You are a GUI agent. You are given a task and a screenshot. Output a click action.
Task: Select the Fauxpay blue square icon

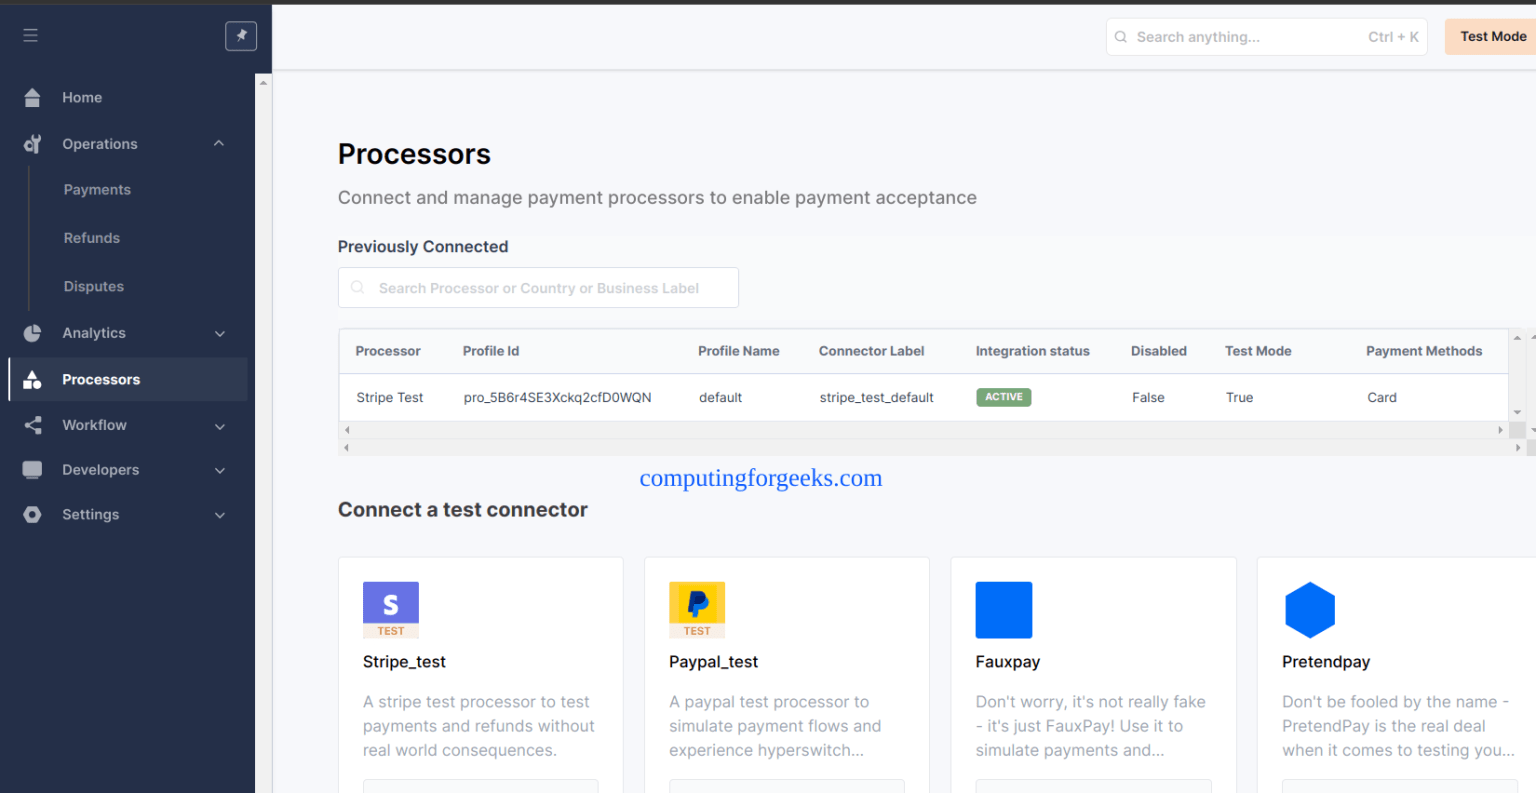[x=1004, y=610]
